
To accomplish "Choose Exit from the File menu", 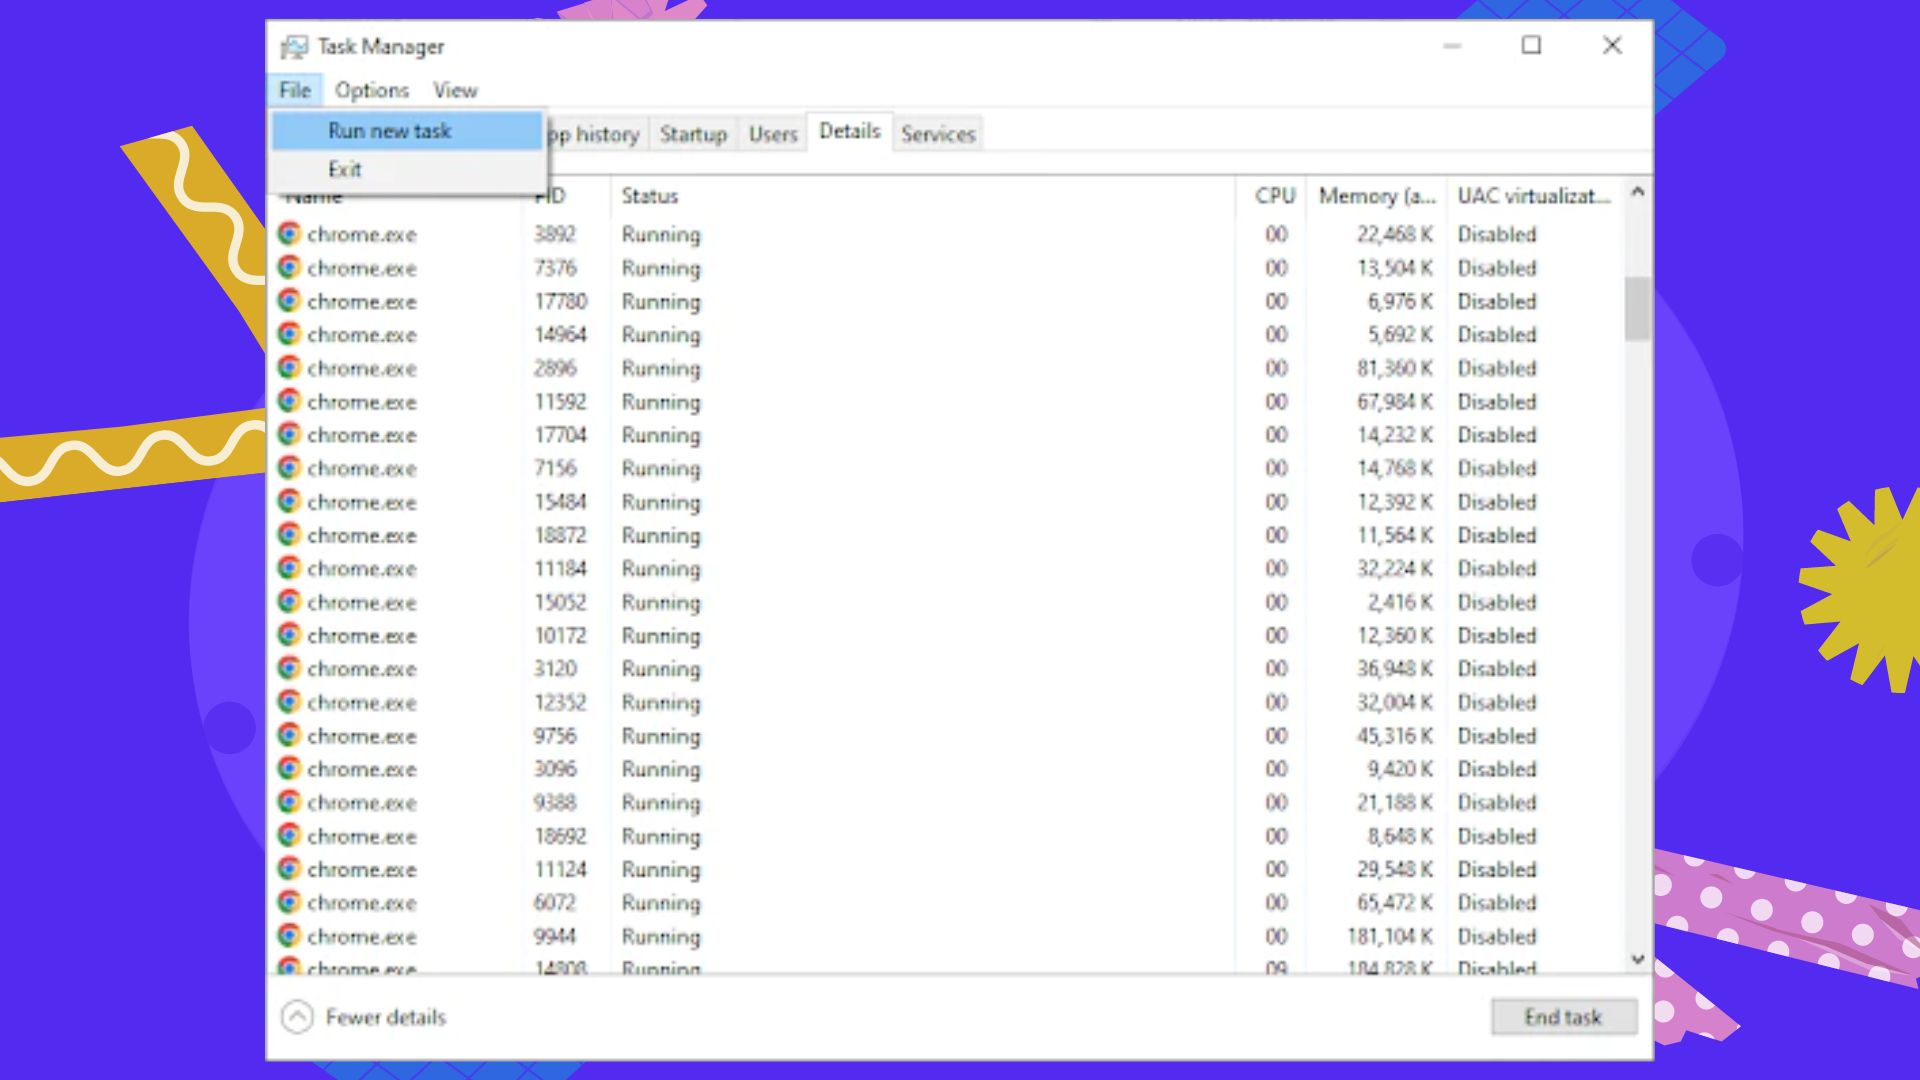I will (407, 169).
